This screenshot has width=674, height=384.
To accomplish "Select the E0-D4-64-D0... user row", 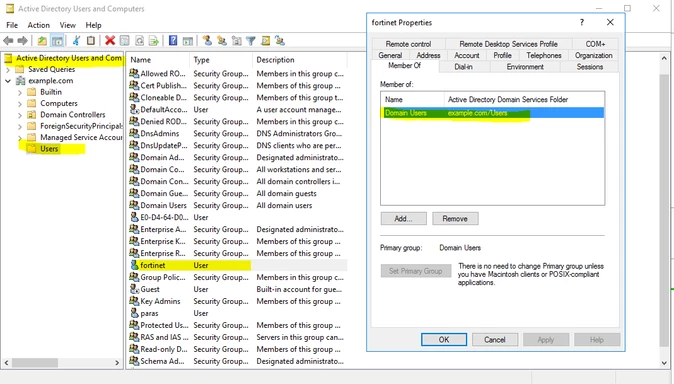I will point(238,217).
